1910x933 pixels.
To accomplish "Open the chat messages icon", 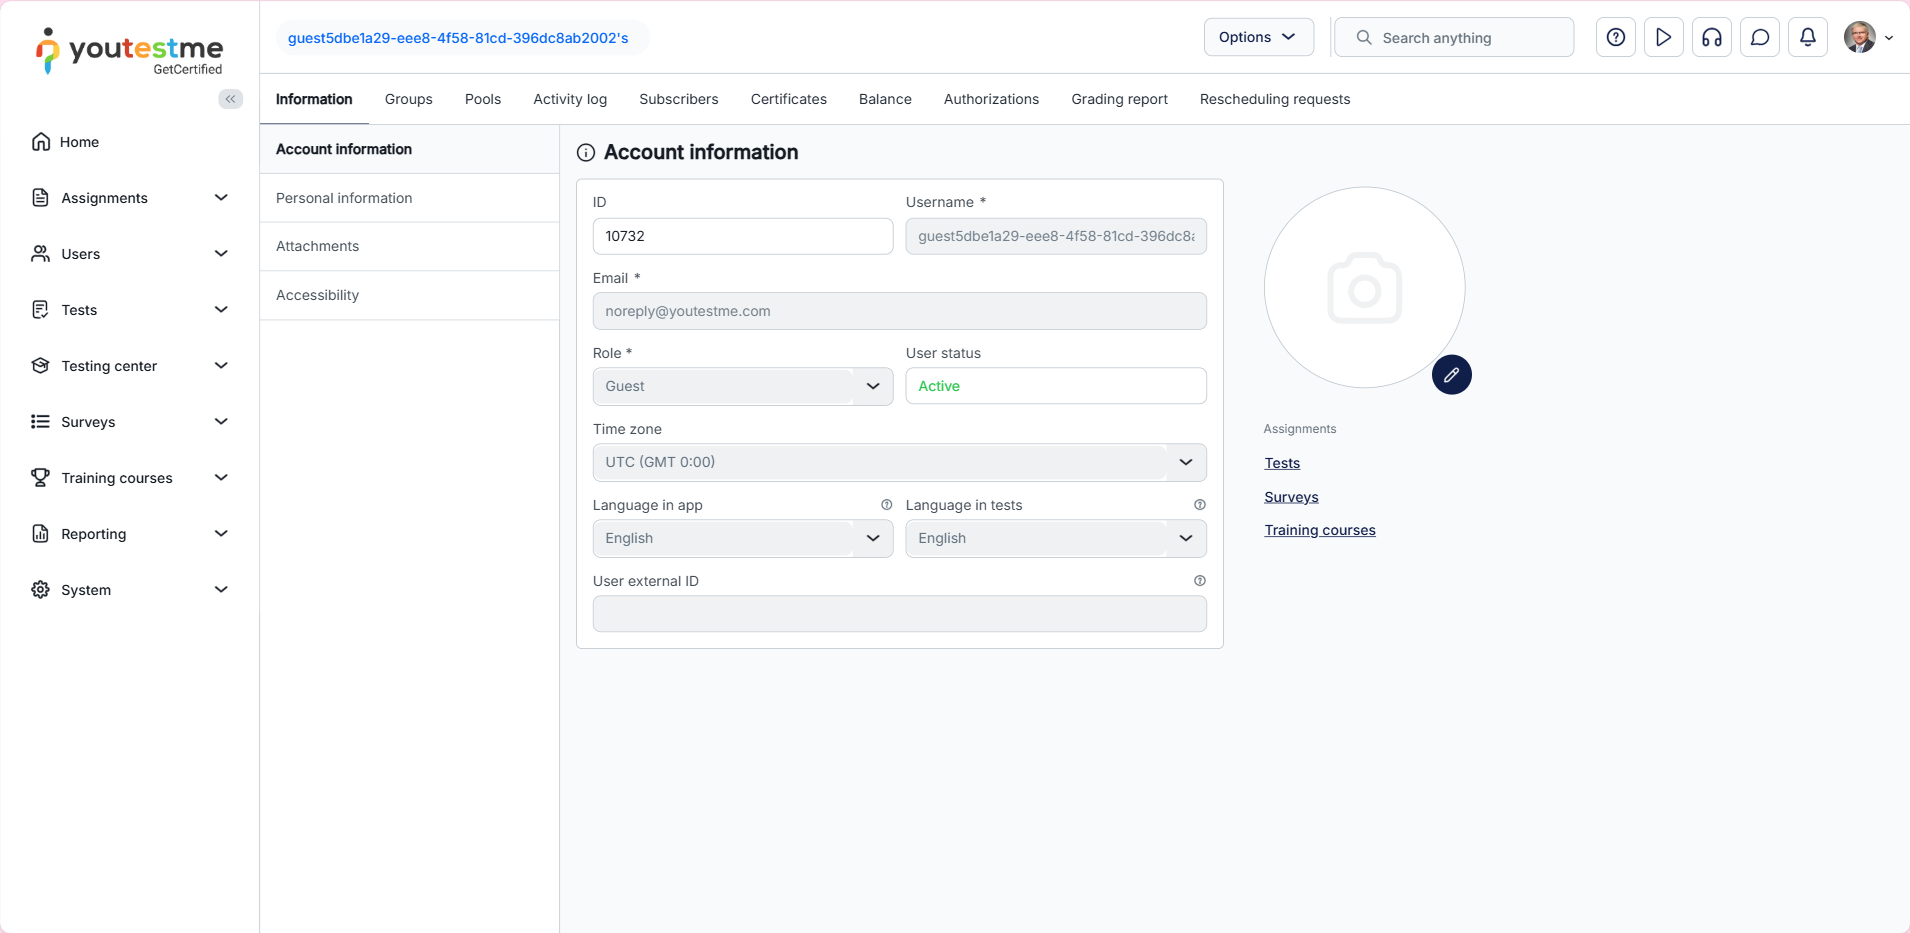I will pos(1759,38).
